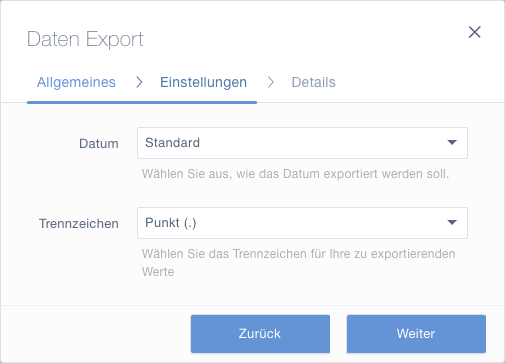
Task: Go to the Details tab
Action: click(313, 82)
